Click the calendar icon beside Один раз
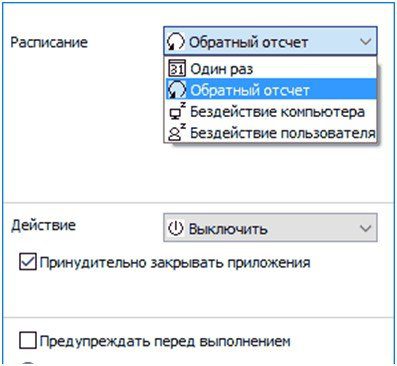The image size is (397, 366). (177, 69)
